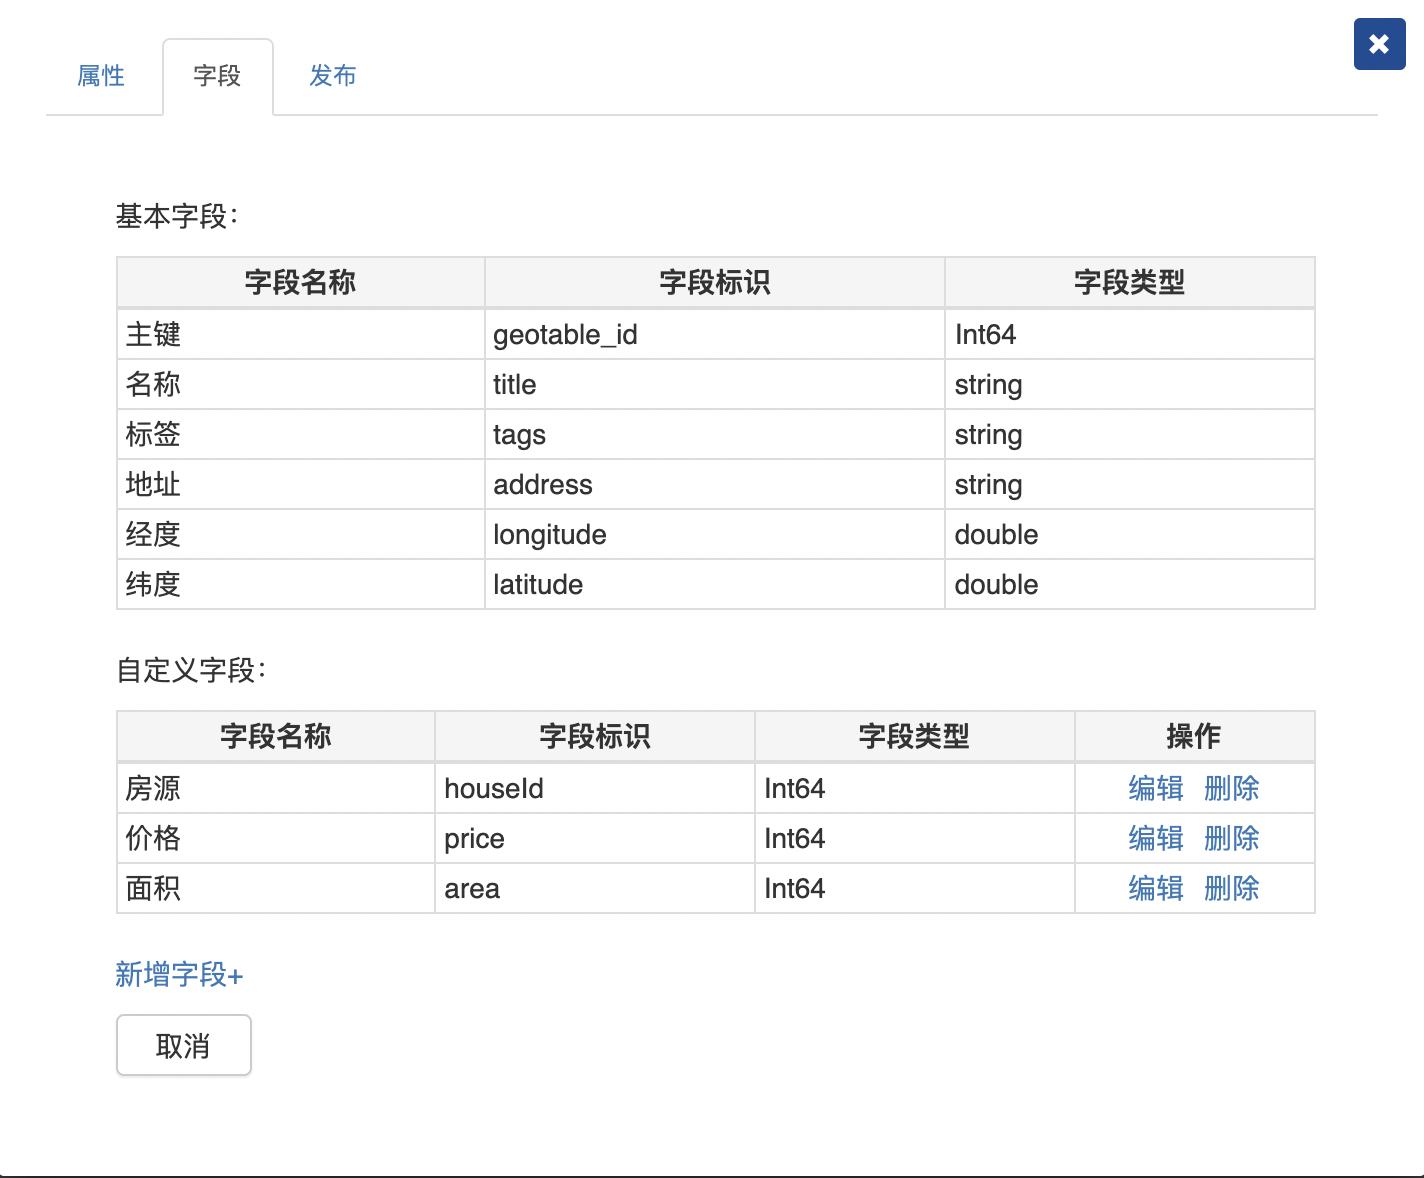Select the 地址 field name cell

click(301, 484)
